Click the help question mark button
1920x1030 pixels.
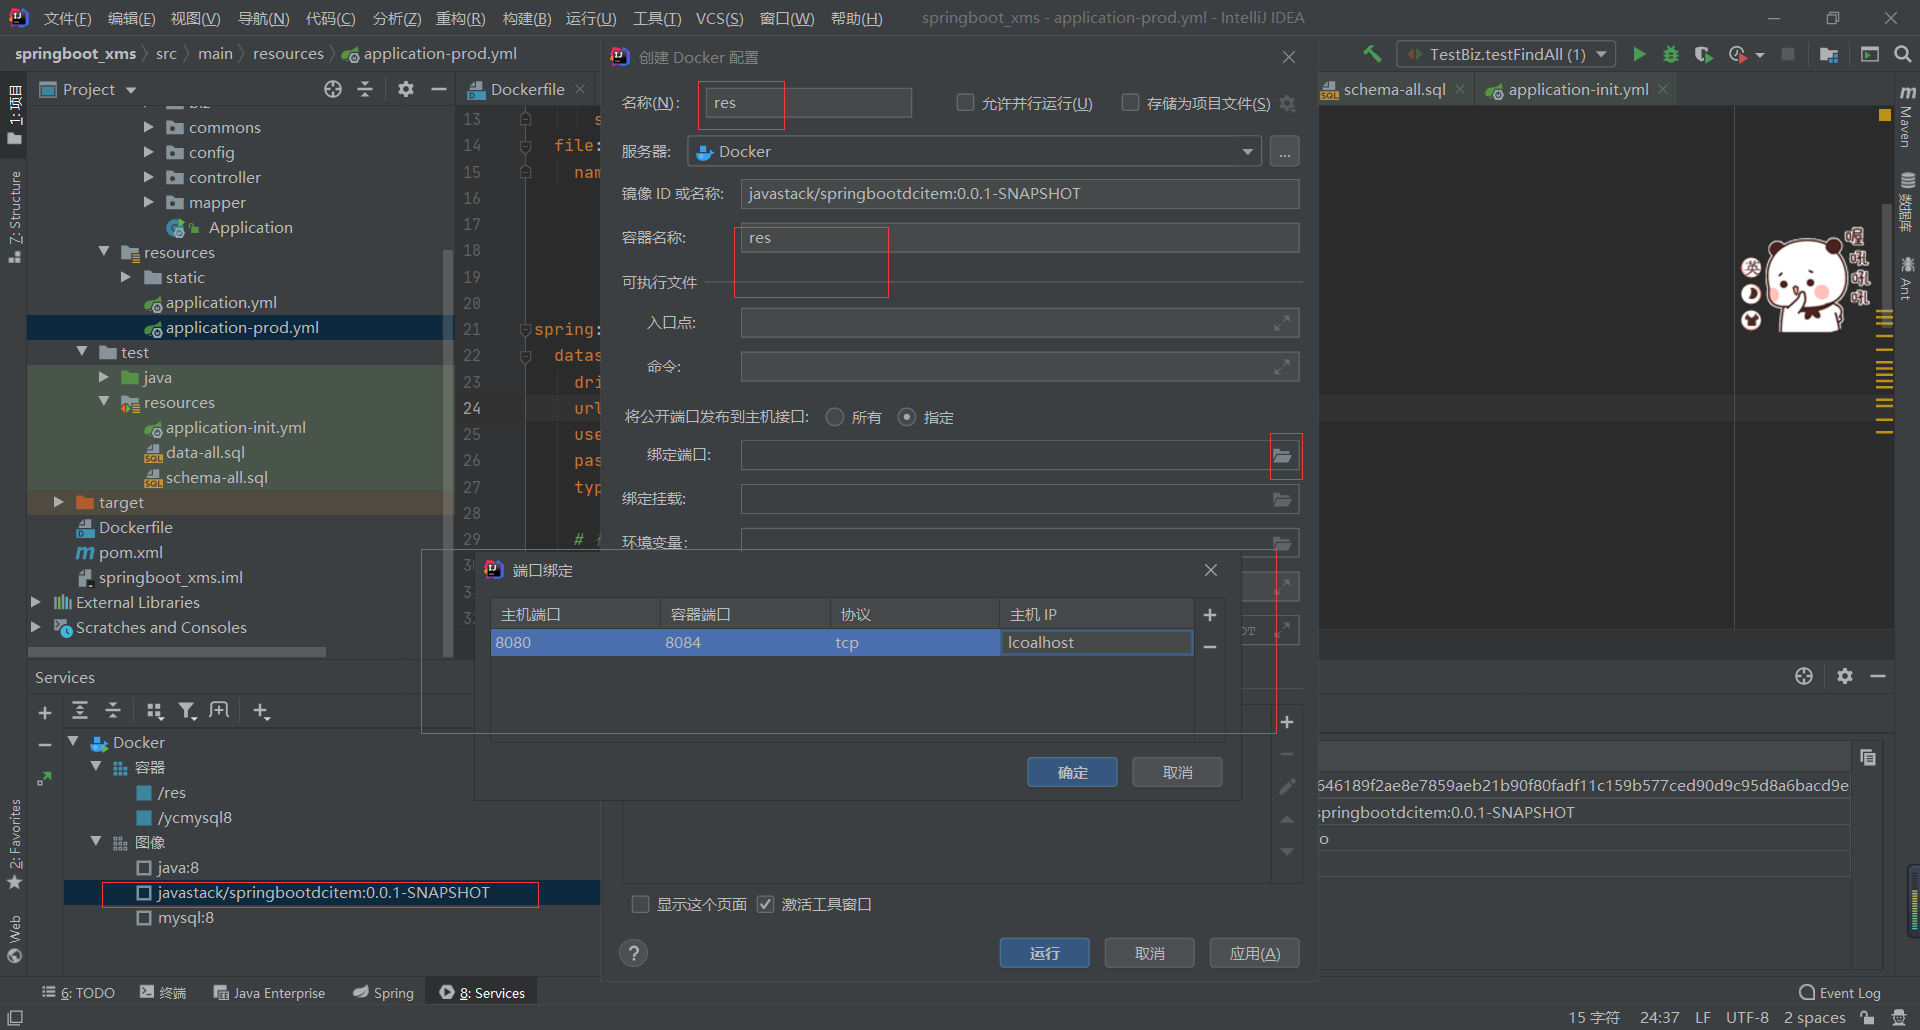[x=633, y=953]
